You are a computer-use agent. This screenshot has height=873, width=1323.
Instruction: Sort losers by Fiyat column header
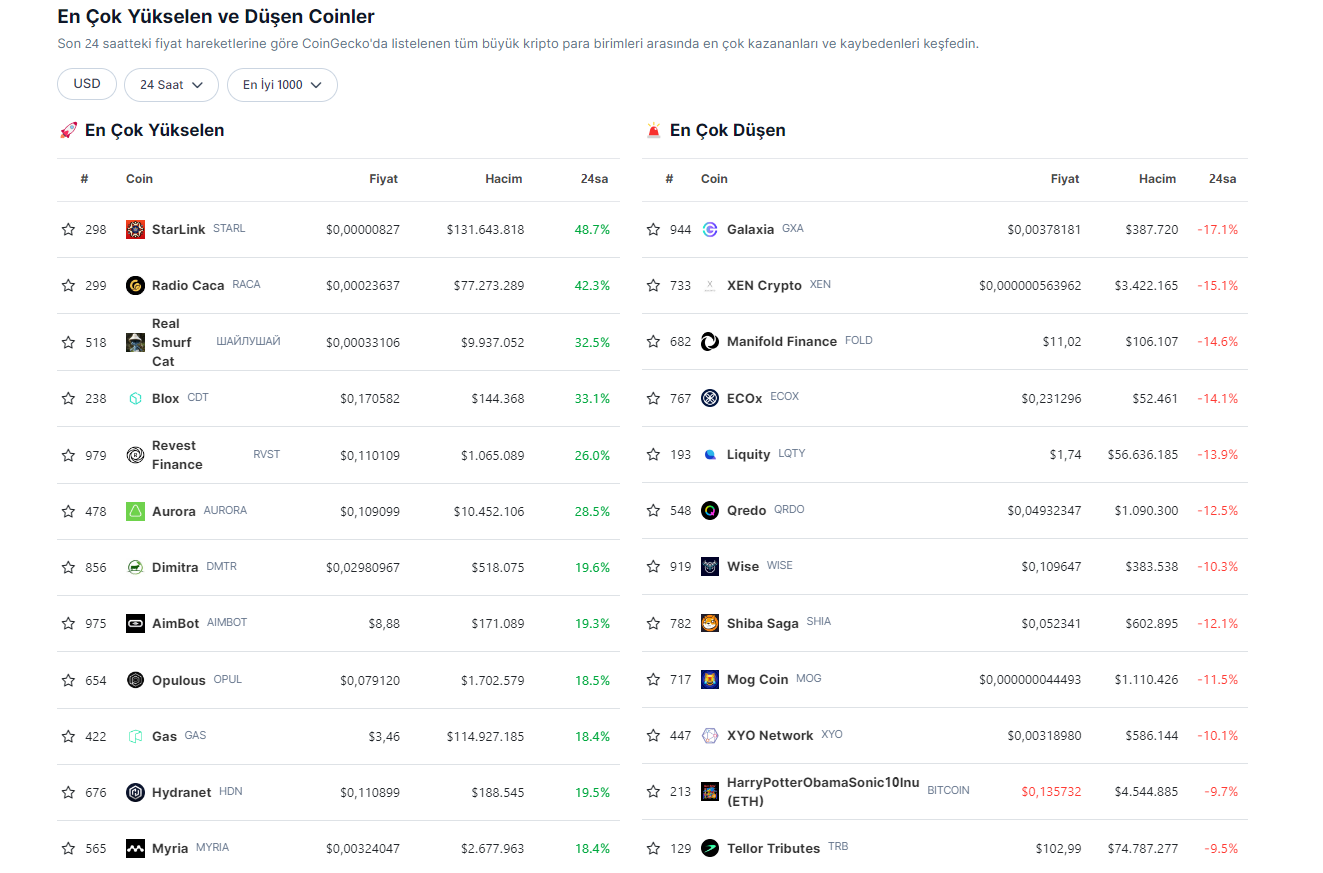click(1064, 179)
